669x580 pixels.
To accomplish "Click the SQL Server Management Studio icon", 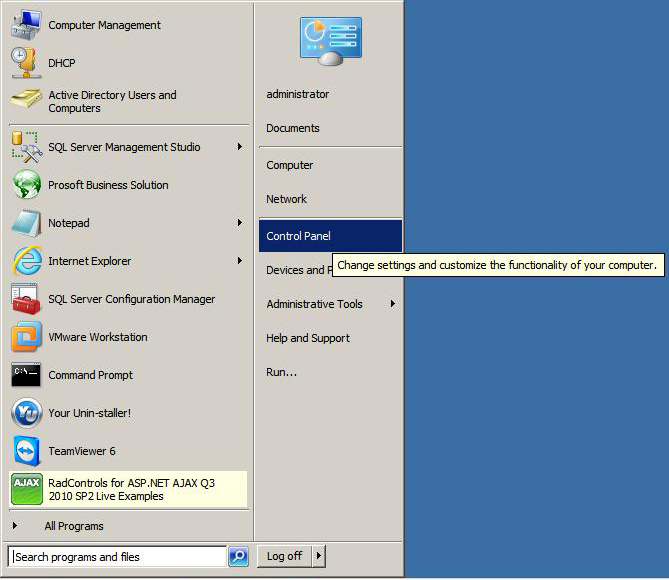I will (x=26, y=147).
